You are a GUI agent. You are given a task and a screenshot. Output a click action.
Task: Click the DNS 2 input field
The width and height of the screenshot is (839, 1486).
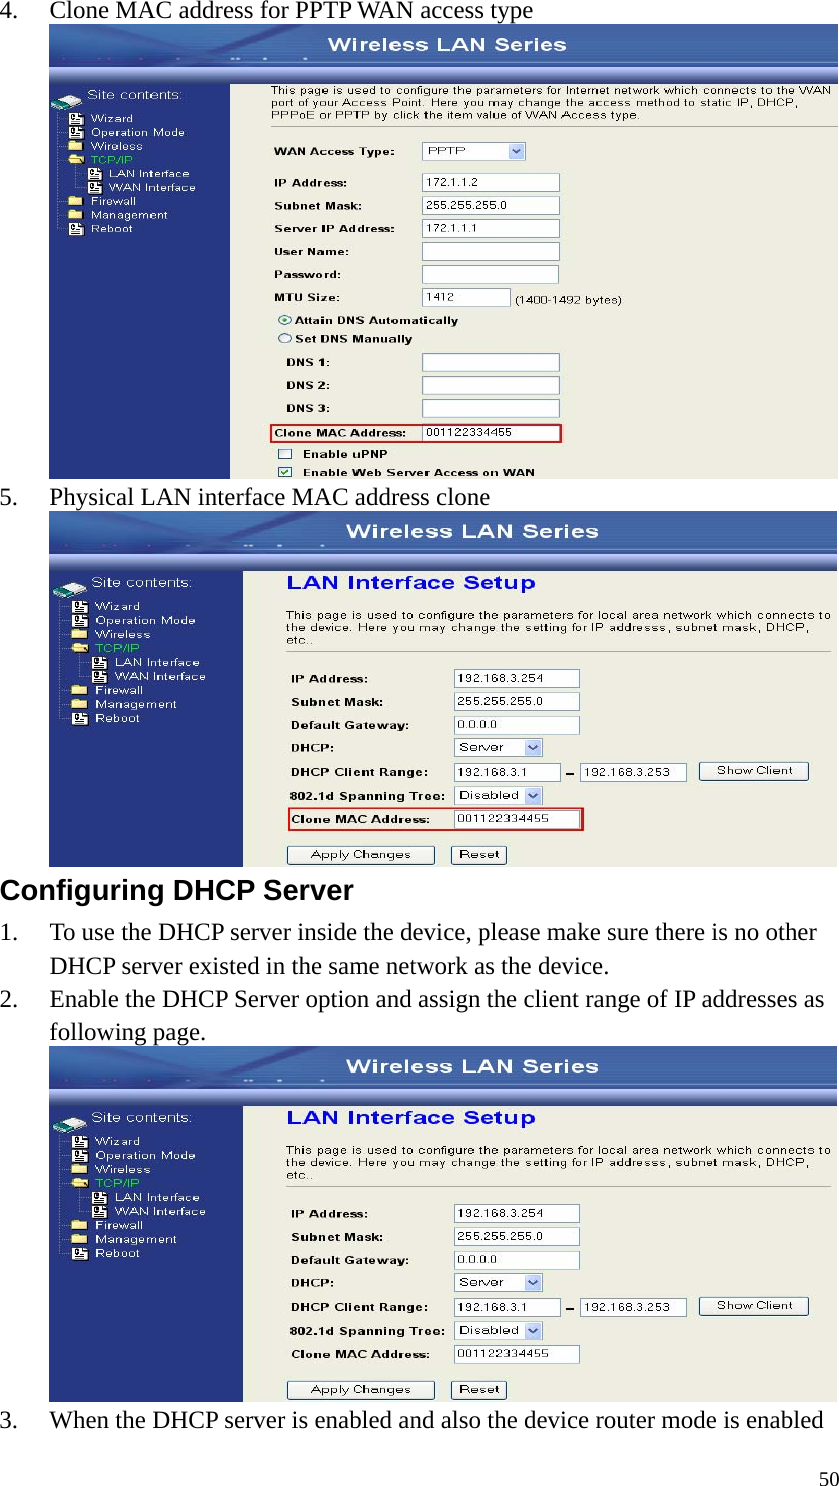pos(491,385)
